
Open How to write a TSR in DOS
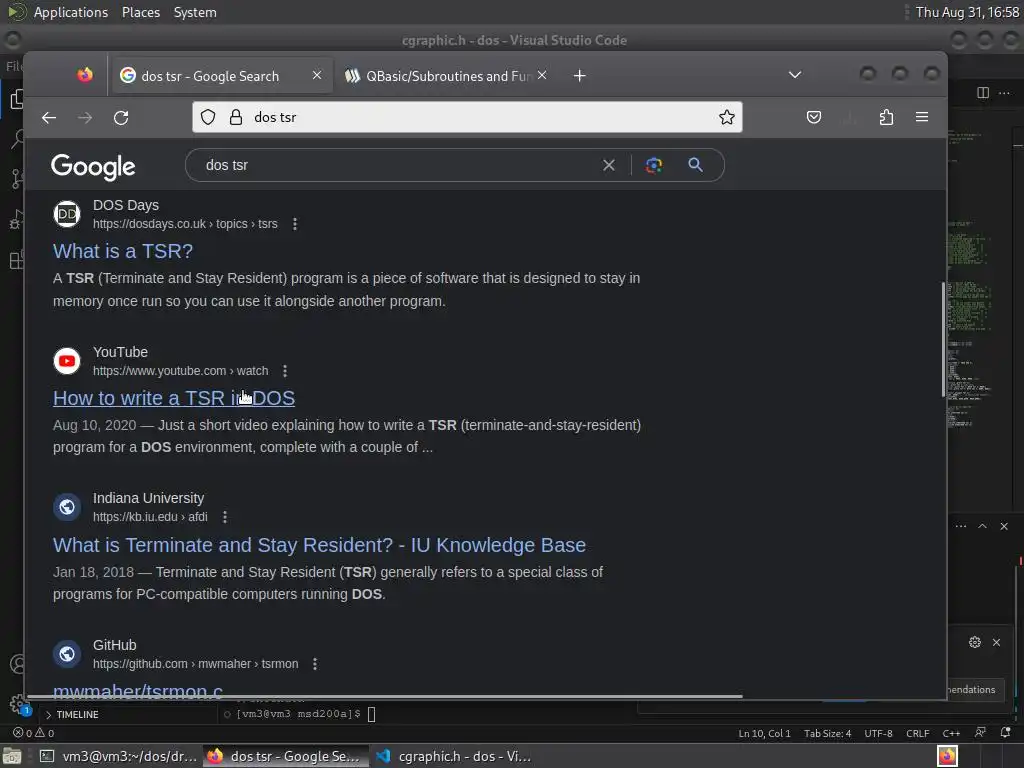point(174,398)
